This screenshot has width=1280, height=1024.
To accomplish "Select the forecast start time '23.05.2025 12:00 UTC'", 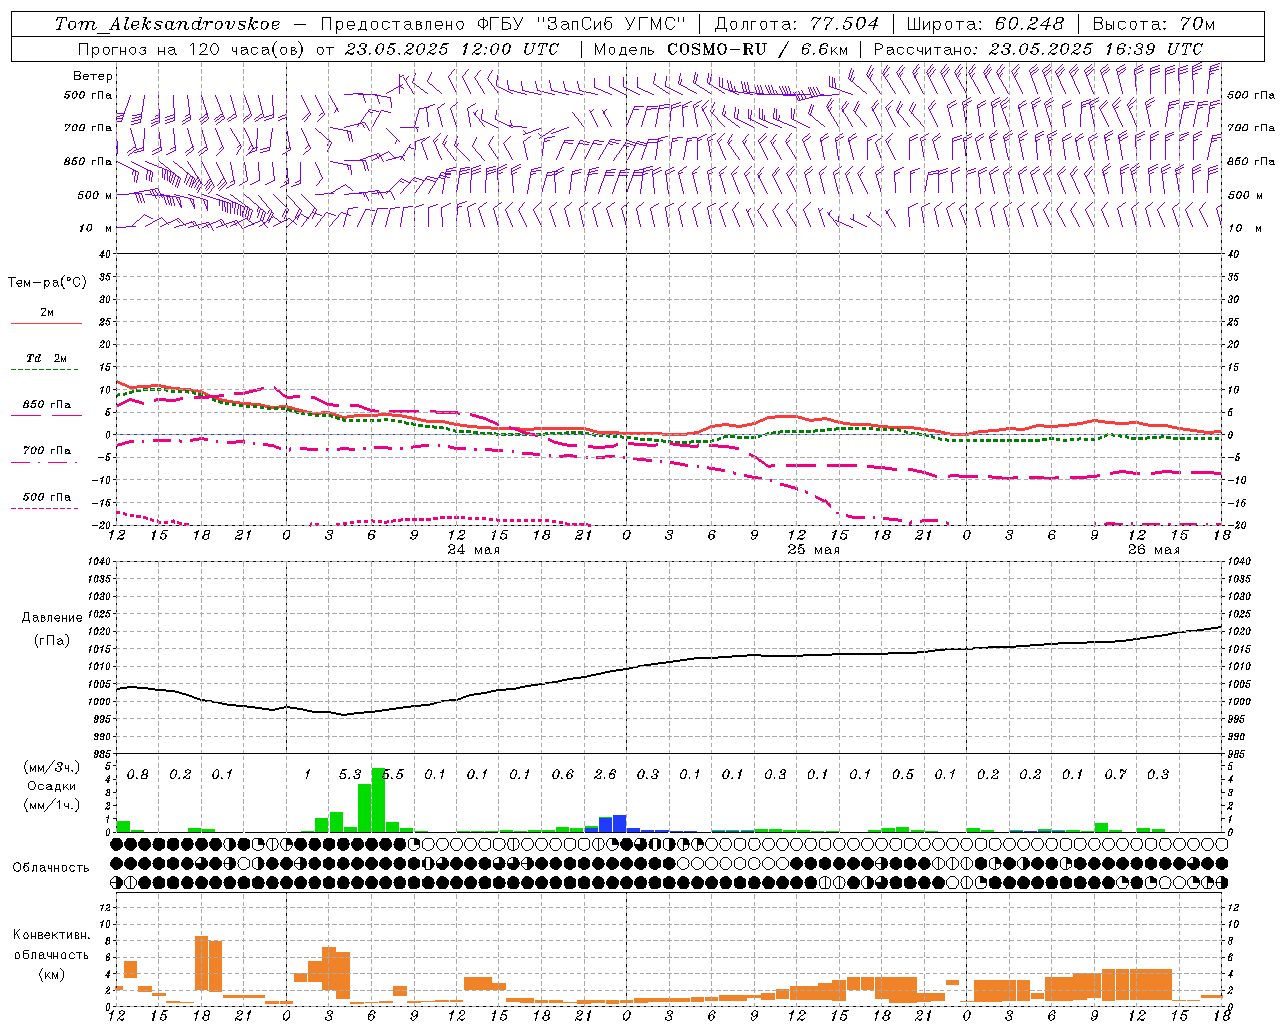I will click(452, 48).
